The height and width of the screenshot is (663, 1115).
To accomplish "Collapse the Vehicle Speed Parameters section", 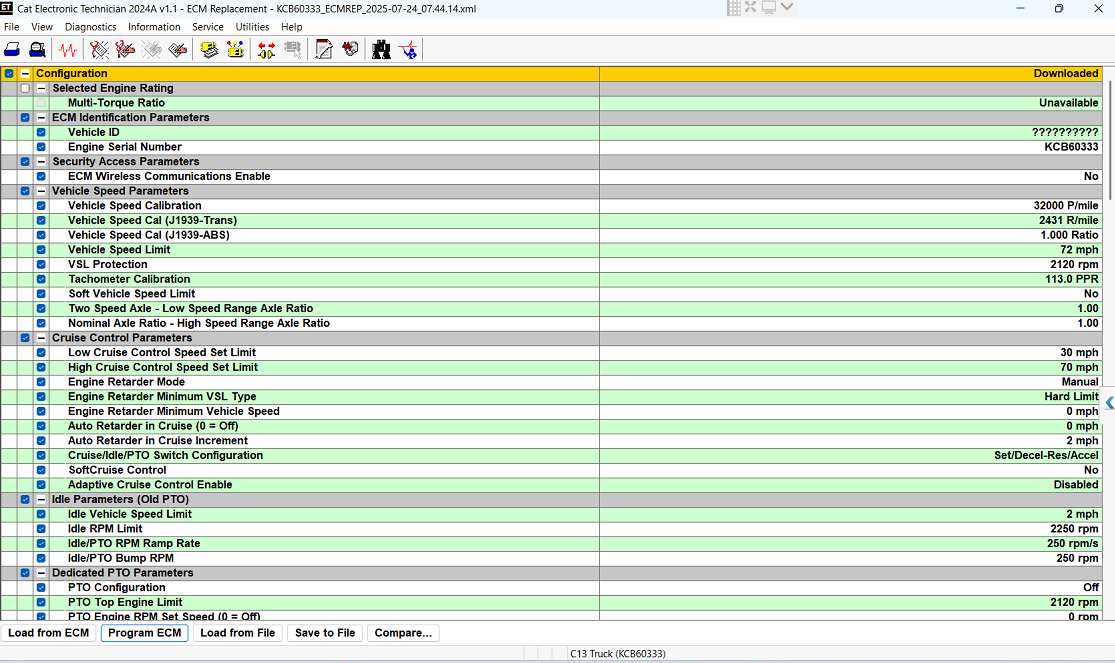I will click(41, 191).
